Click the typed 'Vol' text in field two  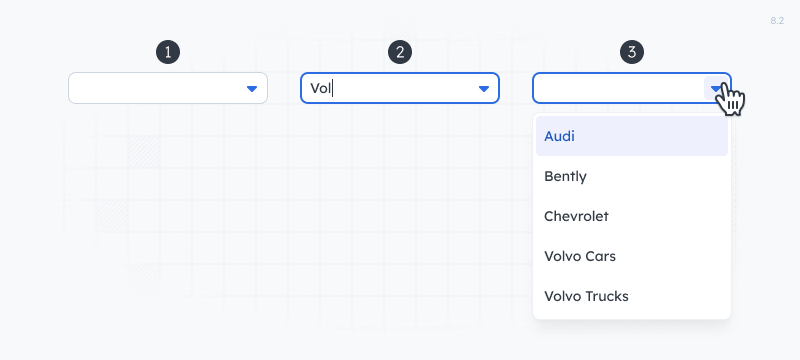pyautogui.click(x=321, y=89)
